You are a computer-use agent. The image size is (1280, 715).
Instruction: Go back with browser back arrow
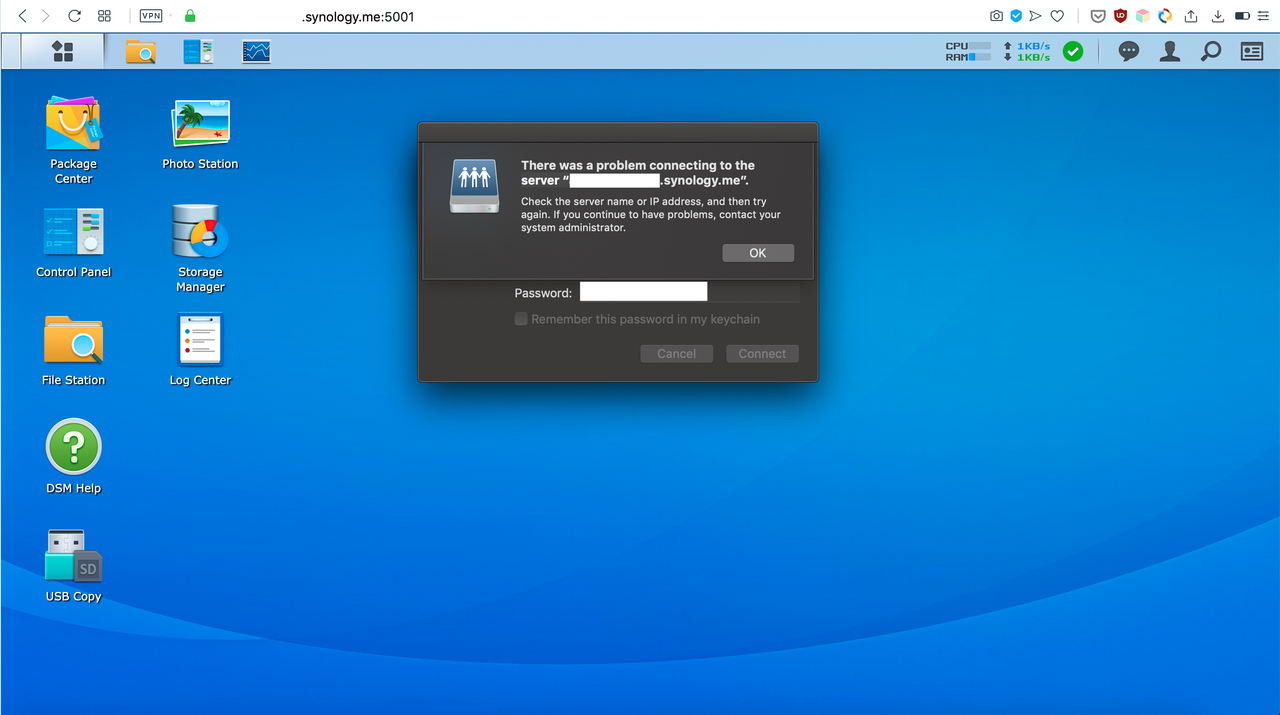click(23, 16)
